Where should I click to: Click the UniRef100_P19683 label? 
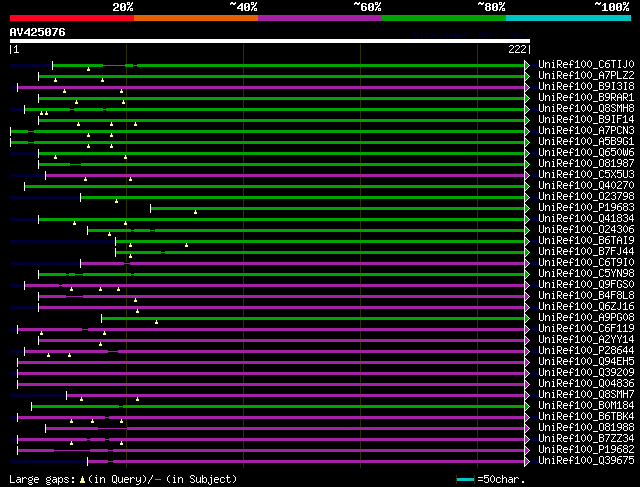click(x=586, y=208)
